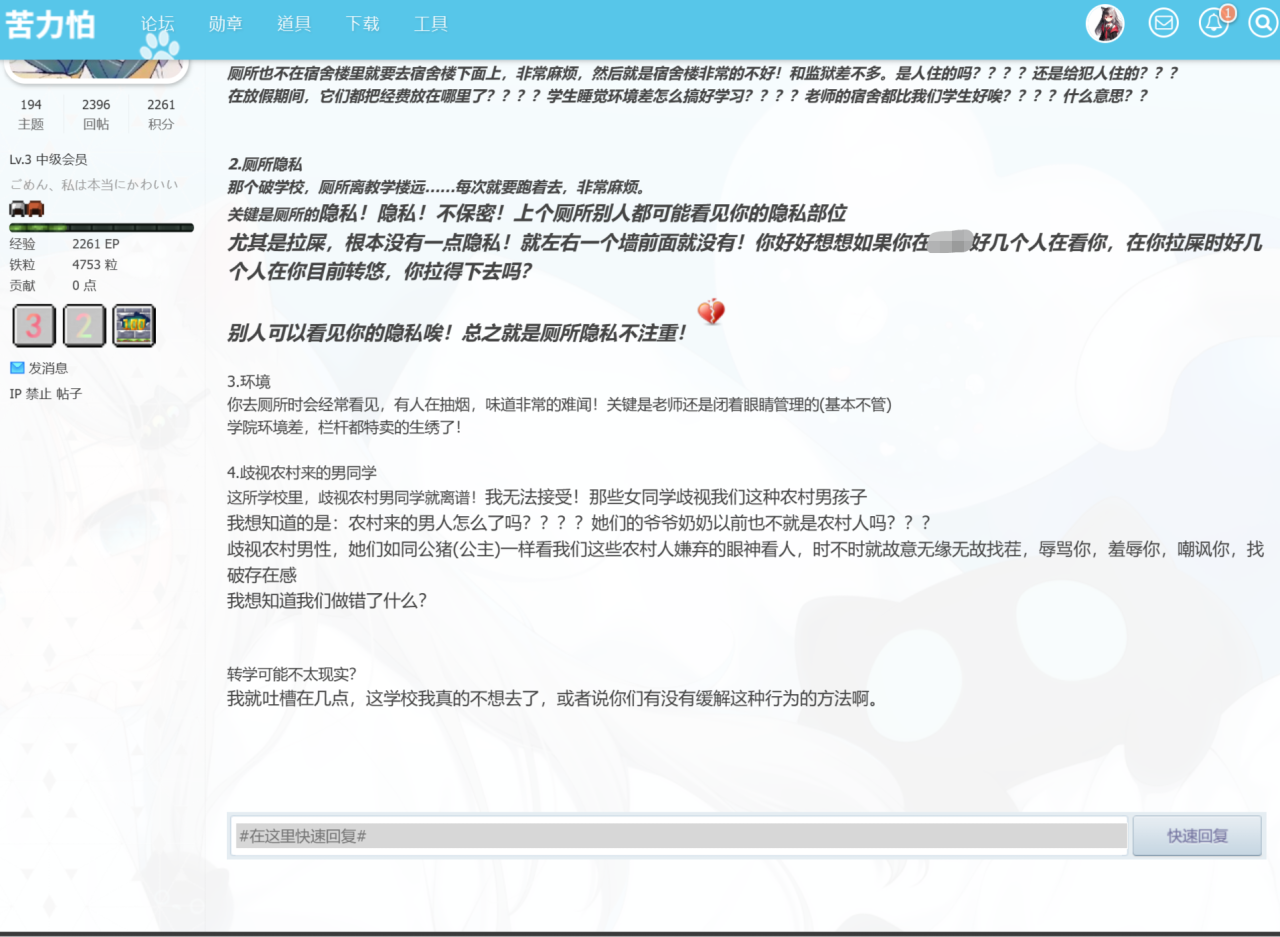
Task: Focus the quick reply input field
Action: click(x=681, y=835)
